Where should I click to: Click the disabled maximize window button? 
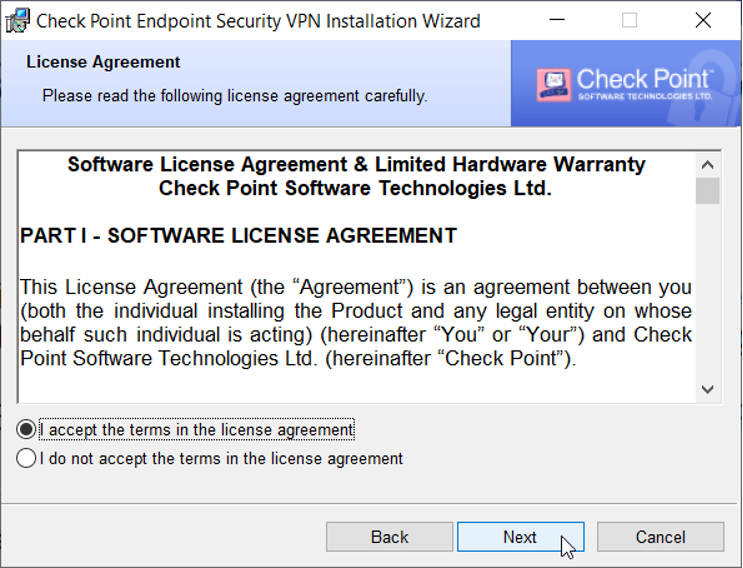pyautogui.click(x=629, y=20)
